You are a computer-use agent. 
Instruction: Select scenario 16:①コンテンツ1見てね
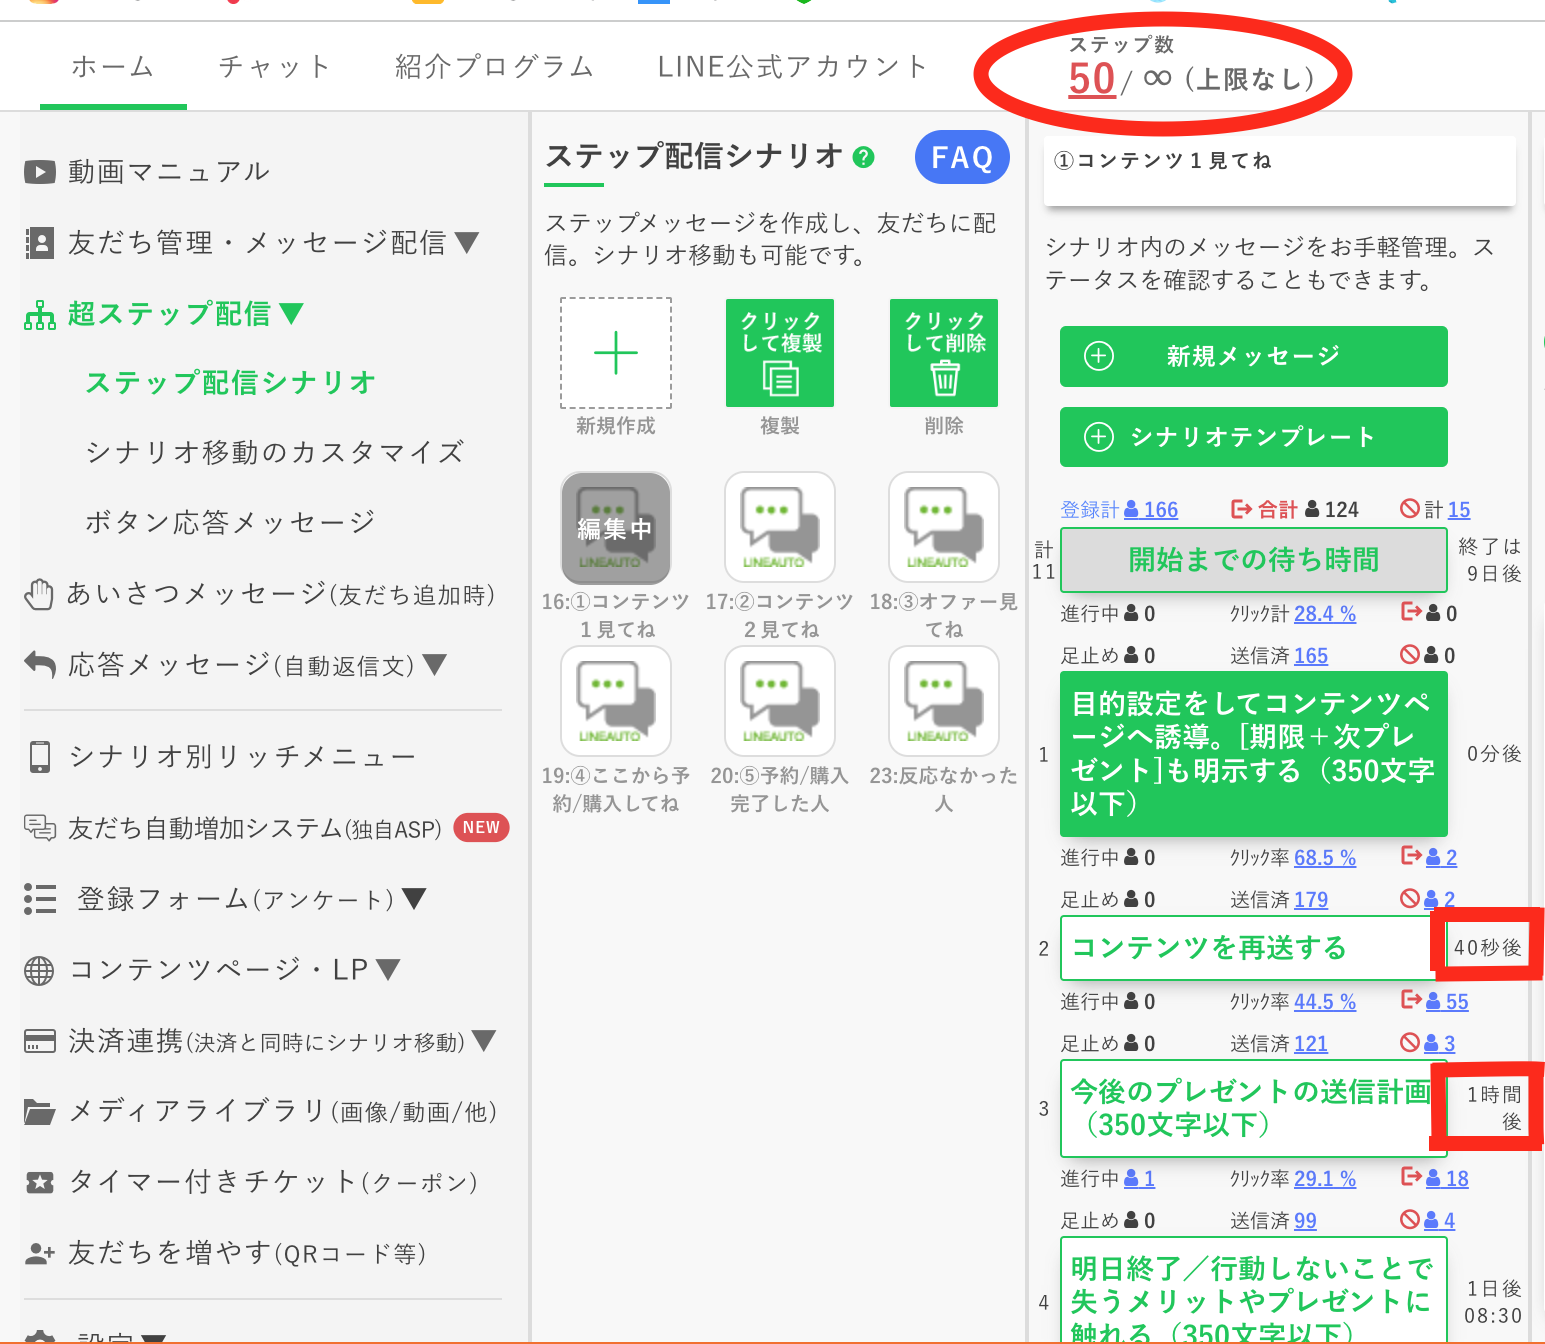coord(616,528)
